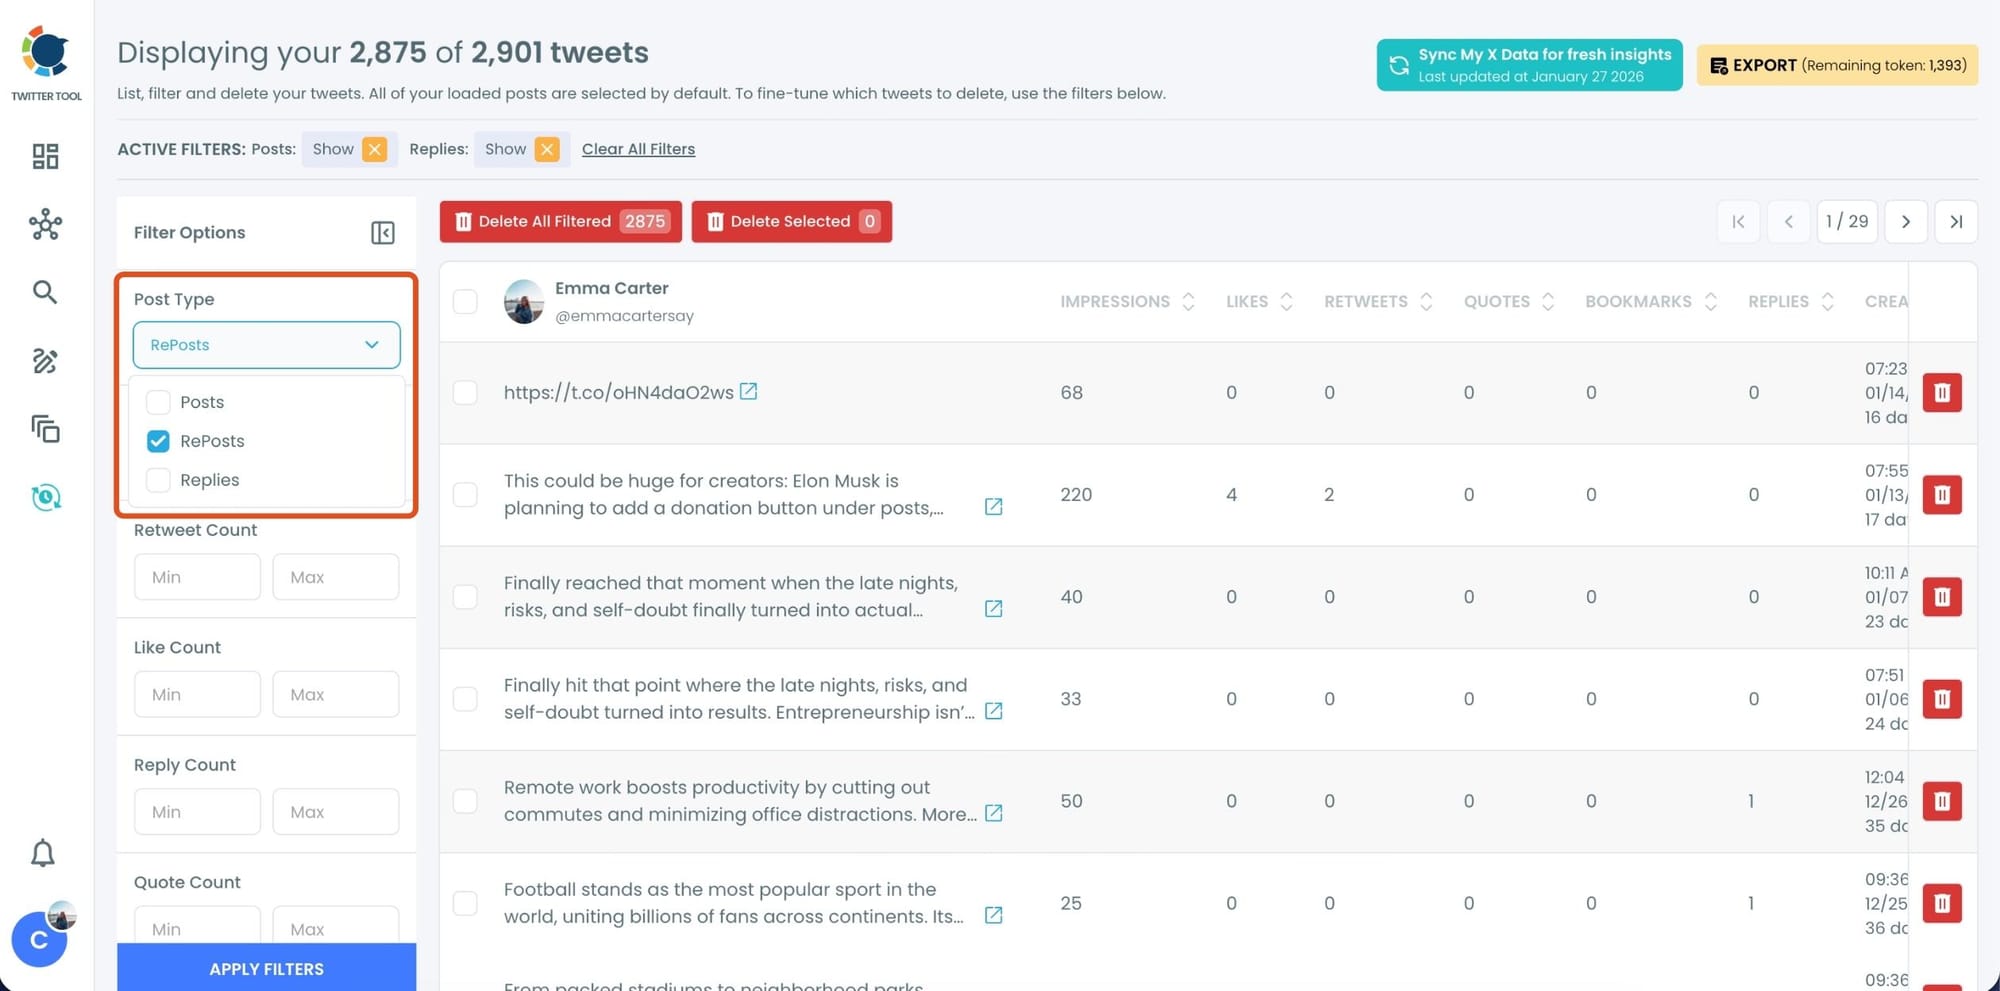The image size is (2000, 991).
Task: Open the search magnifier in sidebar
Action: tap(45, 292)
